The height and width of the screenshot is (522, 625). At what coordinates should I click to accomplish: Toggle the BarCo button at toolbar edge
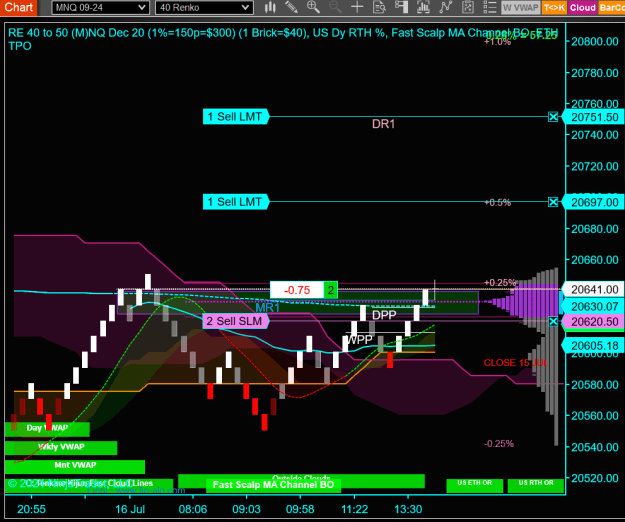pos(611,7)
